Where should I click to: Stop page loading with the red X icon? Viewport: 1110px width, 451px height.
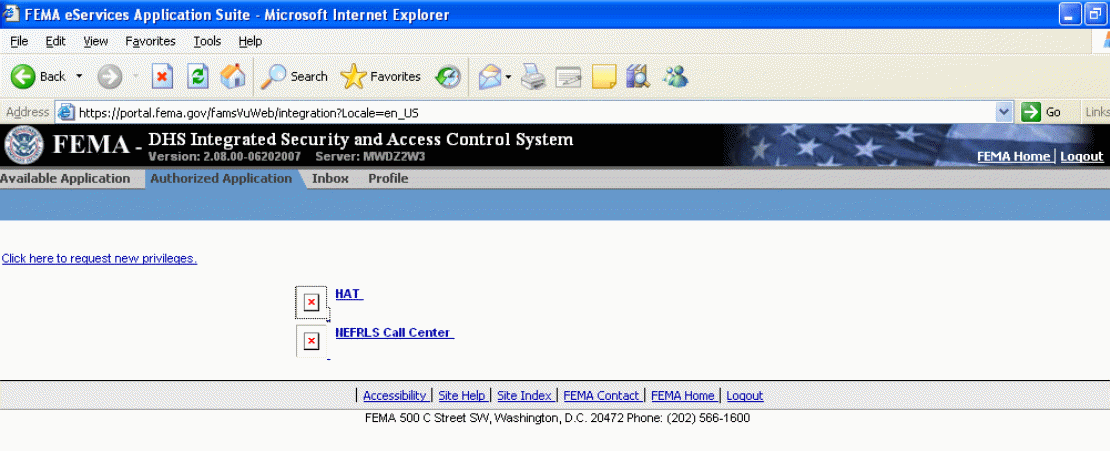click(163, 76)
